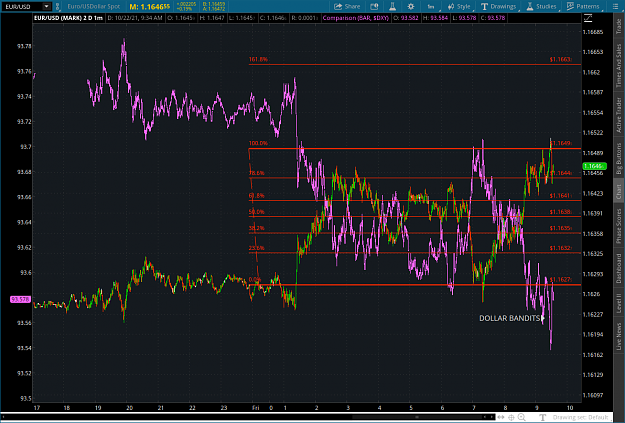Select the Chart sidebar tab
Image resolution: width=625 pixels, height=423 pixels.
point(619,191)
